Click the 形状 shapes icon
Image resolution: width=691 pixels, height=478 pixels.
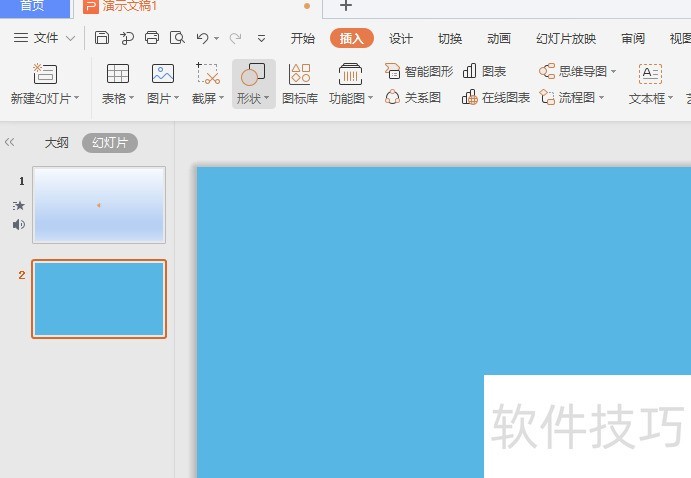click(x=253, y=74)
